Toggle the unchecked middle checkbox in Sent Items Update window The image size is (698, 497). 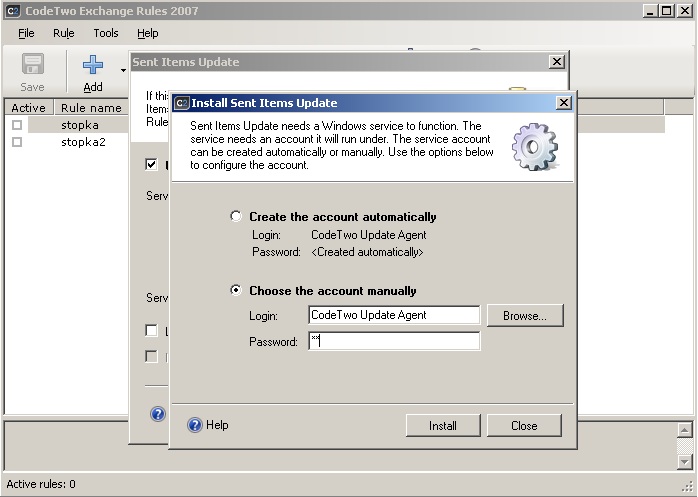click(x=151, y=330)
